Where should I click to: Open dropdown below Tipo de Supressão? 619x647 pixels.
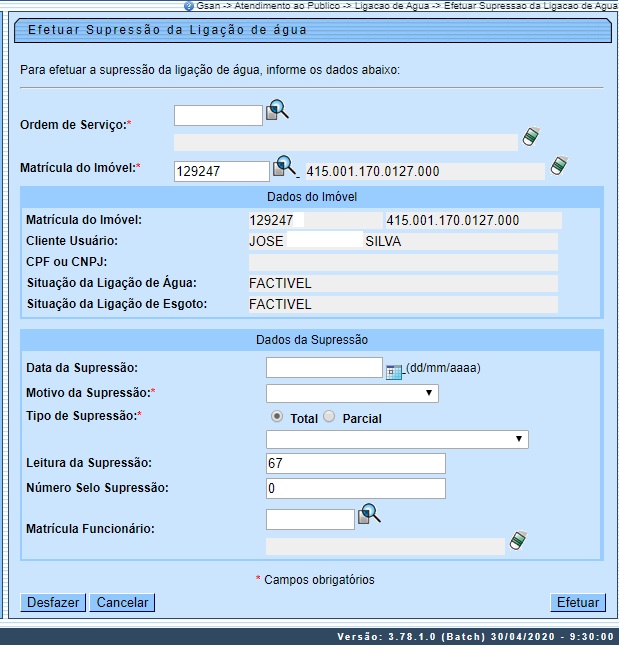(x=397, y=439)
